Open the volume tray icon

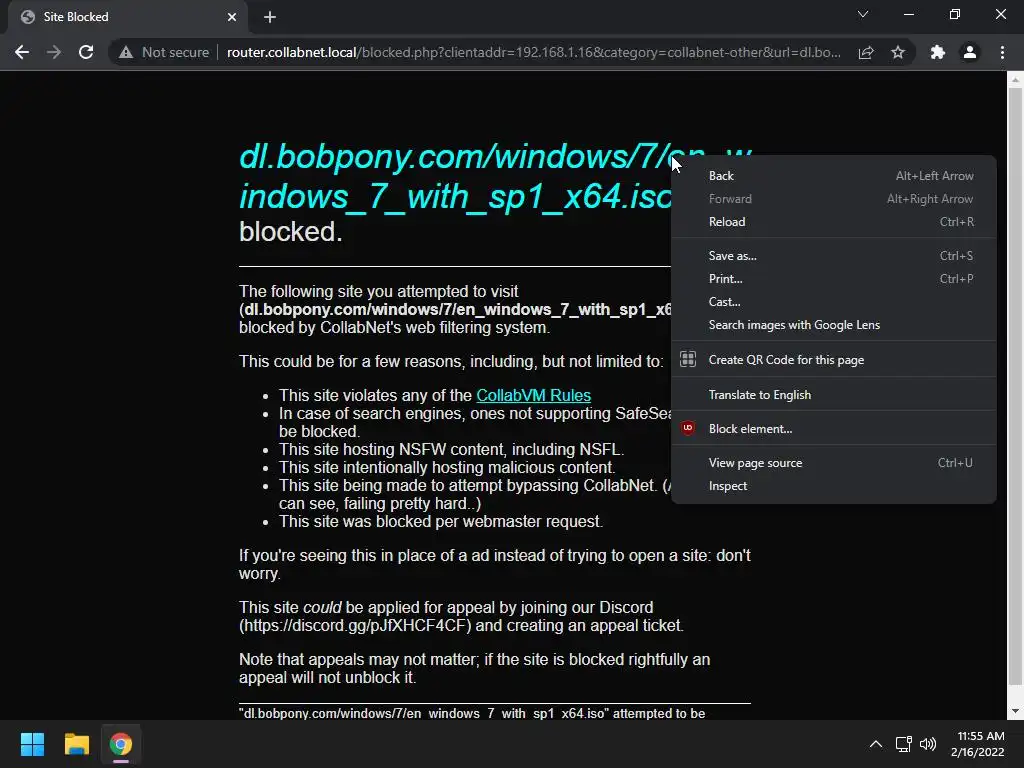click(x=927, y=744)
